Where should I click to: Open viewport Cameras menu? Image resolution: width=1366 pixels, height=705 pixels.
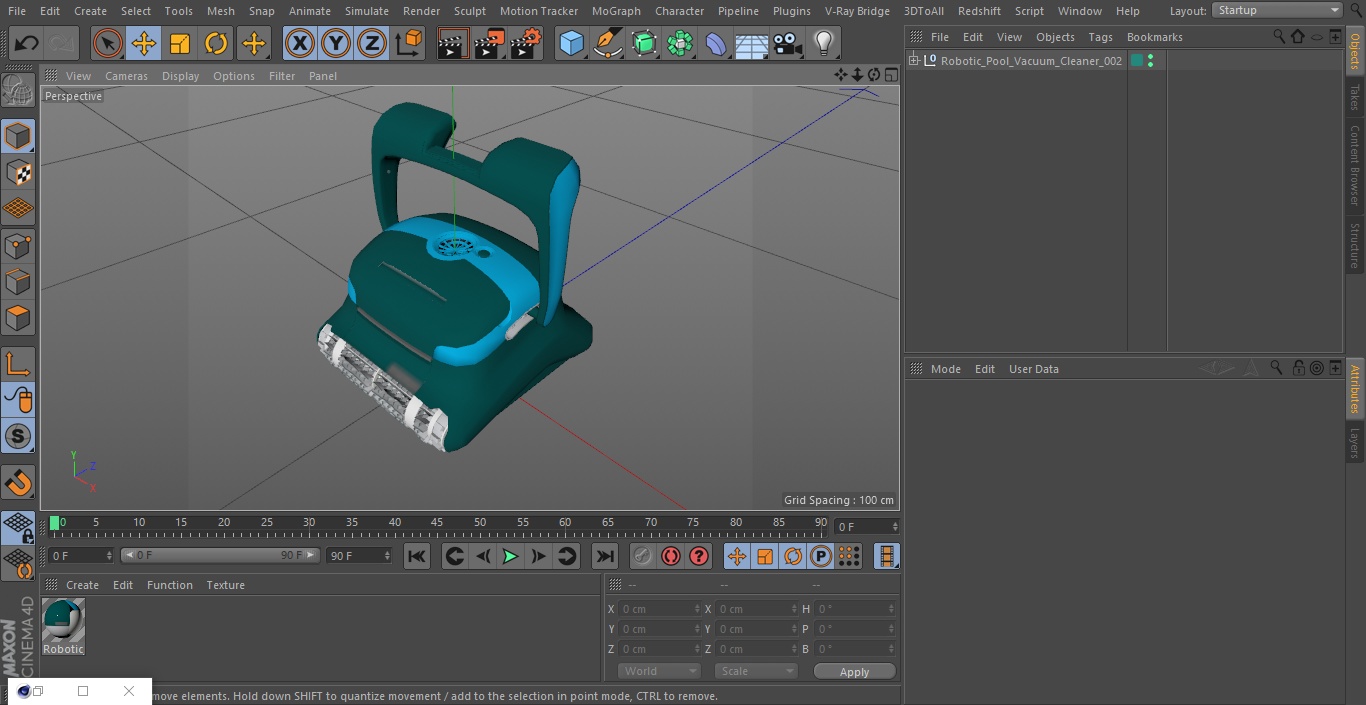pos(126,76)
